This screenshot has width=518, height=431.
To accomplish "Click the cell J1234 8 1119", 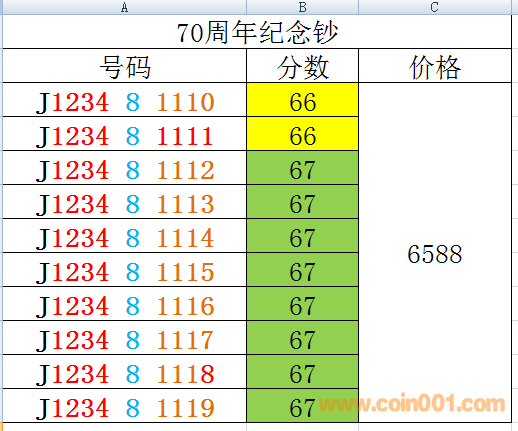I will [124, 406].
